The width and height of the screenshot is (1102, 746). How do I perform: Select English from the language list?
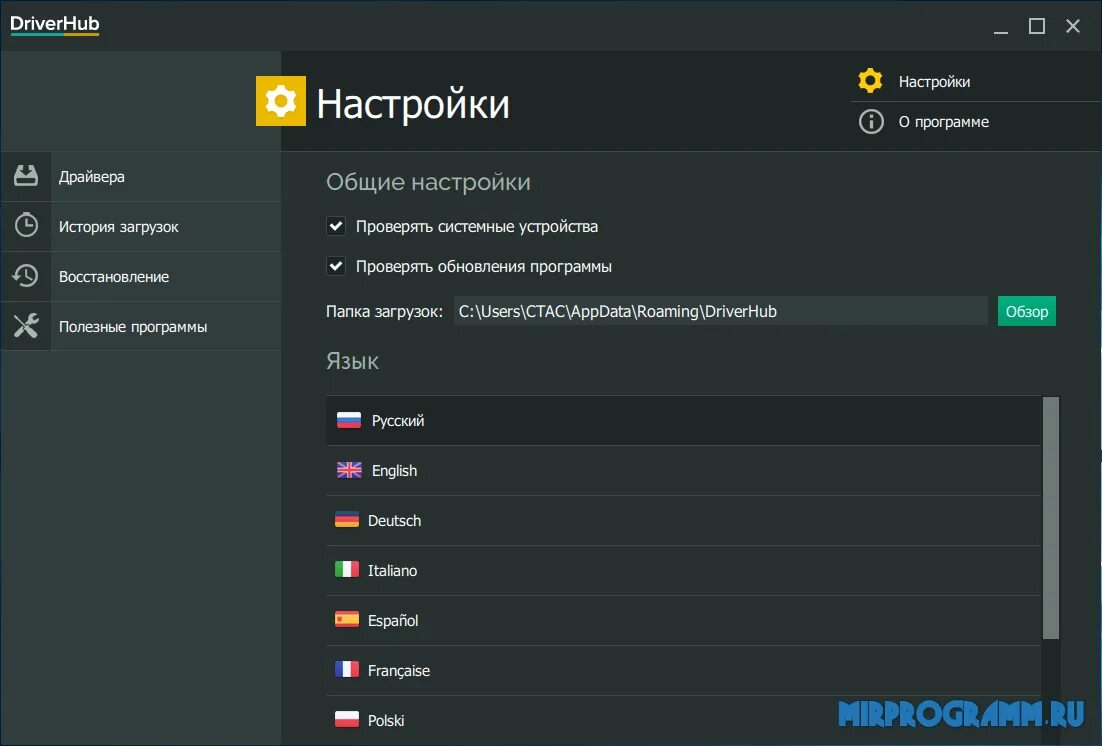(394, 470)
